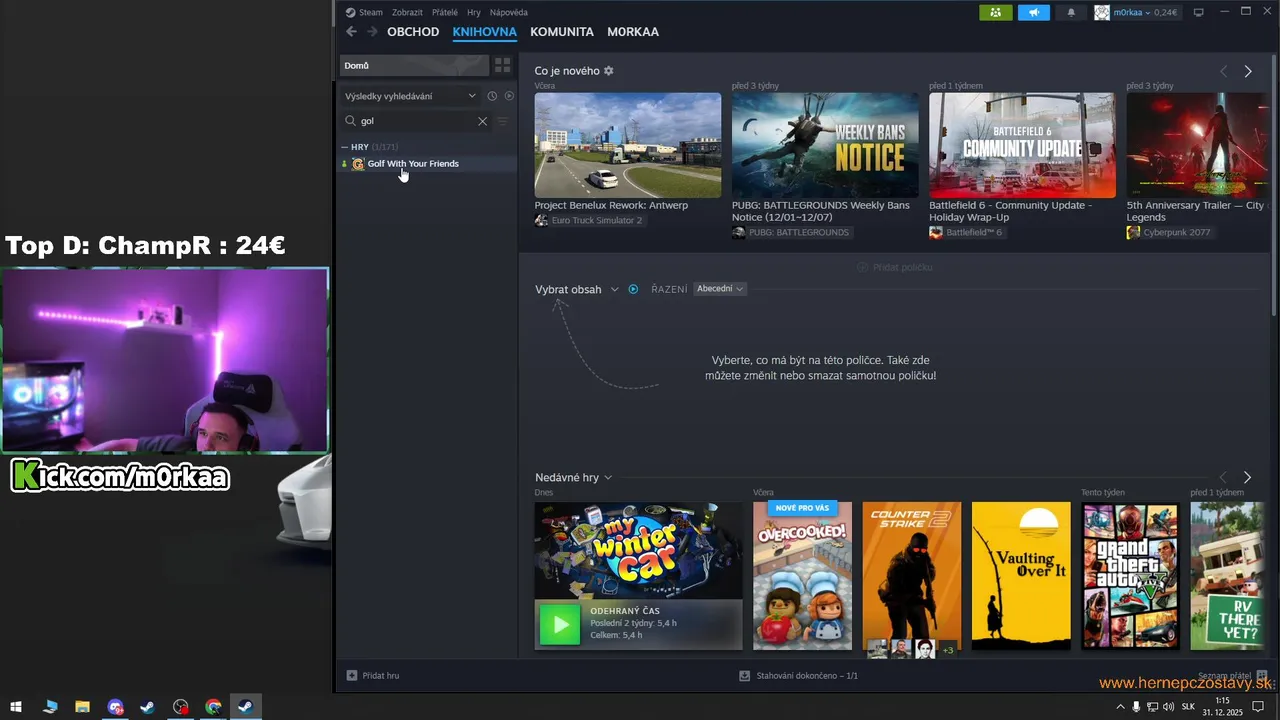Open Stahování dokončeno downloads status
This screenshot has width=1280, height=720.
[x=798, y=675]
